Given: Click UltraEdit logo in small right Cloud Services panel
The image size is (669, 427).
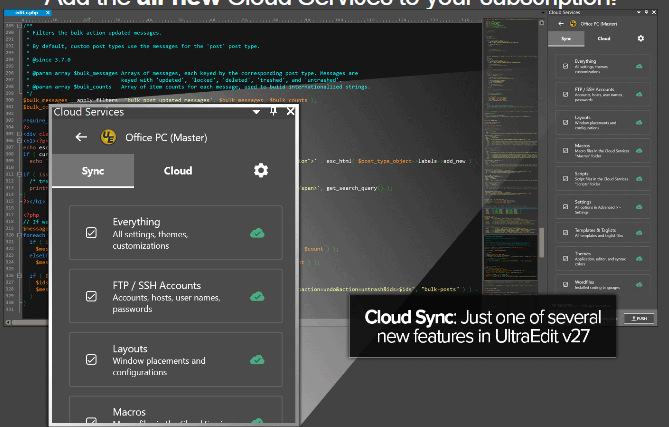Looking at the screenshot, I should [573, 23].
